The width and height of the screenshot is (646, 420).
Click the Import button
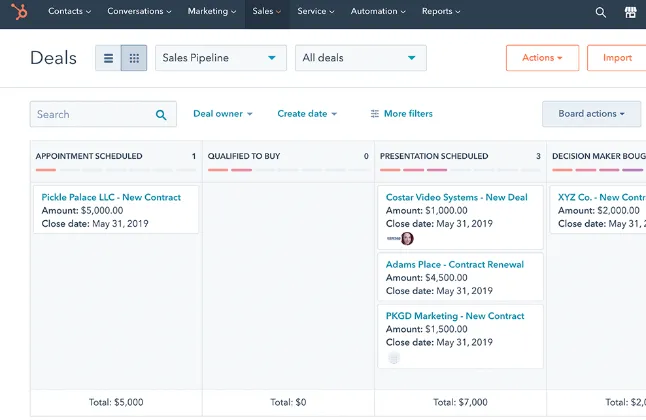(x=617, y=58)
